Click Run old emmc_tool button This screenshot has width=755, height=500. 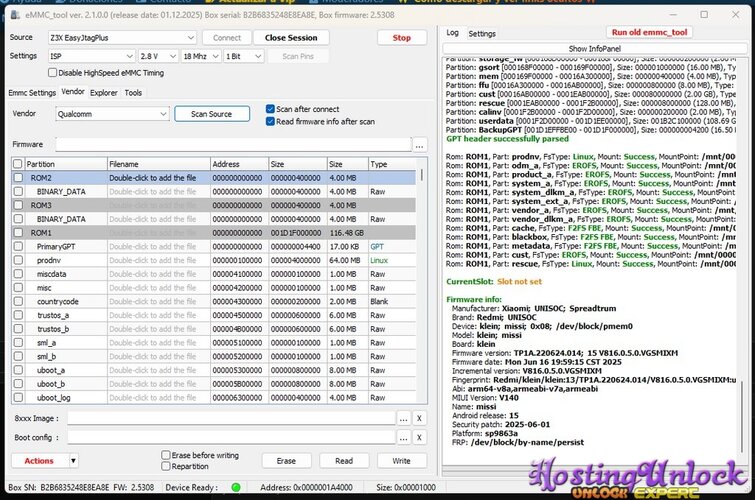coord(649,32)
